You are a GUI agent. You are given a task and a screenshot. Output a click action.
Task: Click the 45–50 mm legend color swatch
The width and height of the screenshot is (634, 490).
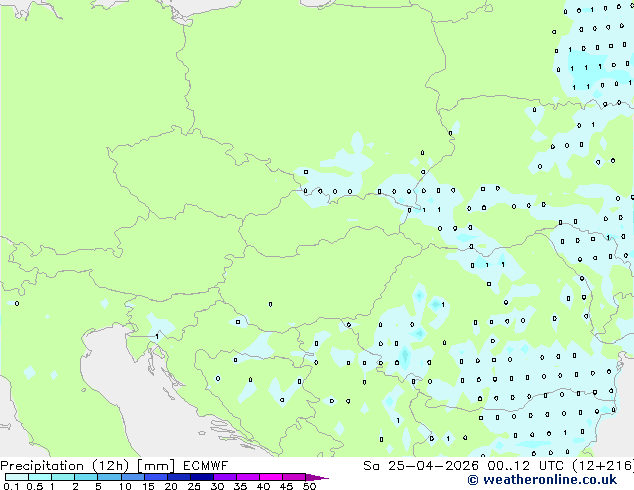[294, 477]
